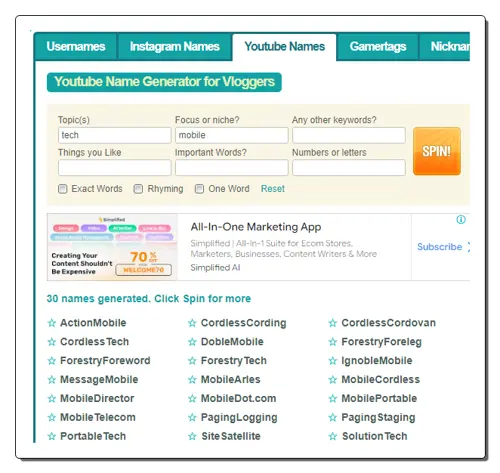Tick the Rhyming checkbox
Screen dimensions: 500x473
[138, 189]
